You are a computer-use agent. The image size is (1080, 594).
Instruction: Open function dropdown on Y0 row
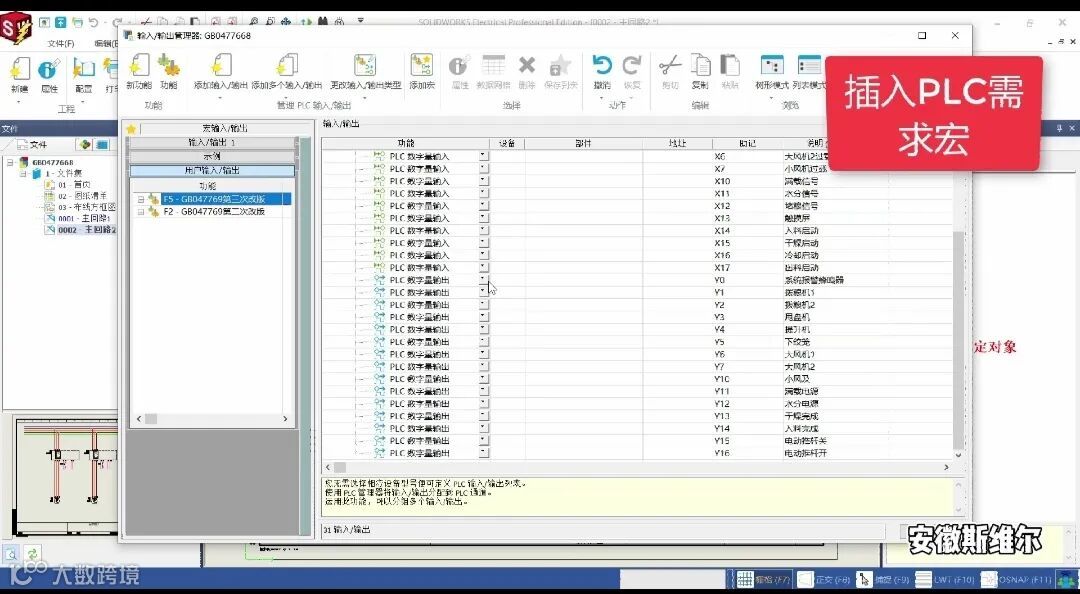click(484, 280)
